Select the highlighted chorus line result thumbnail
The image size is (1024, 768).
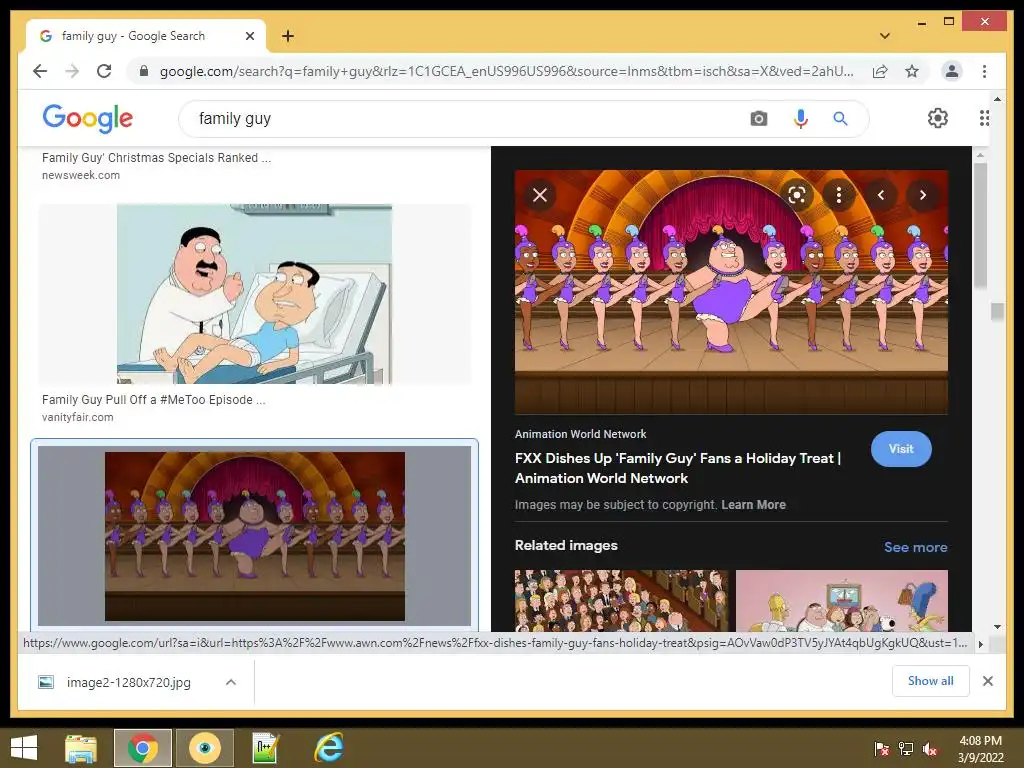pyautogui.click(x=255, y=536)
